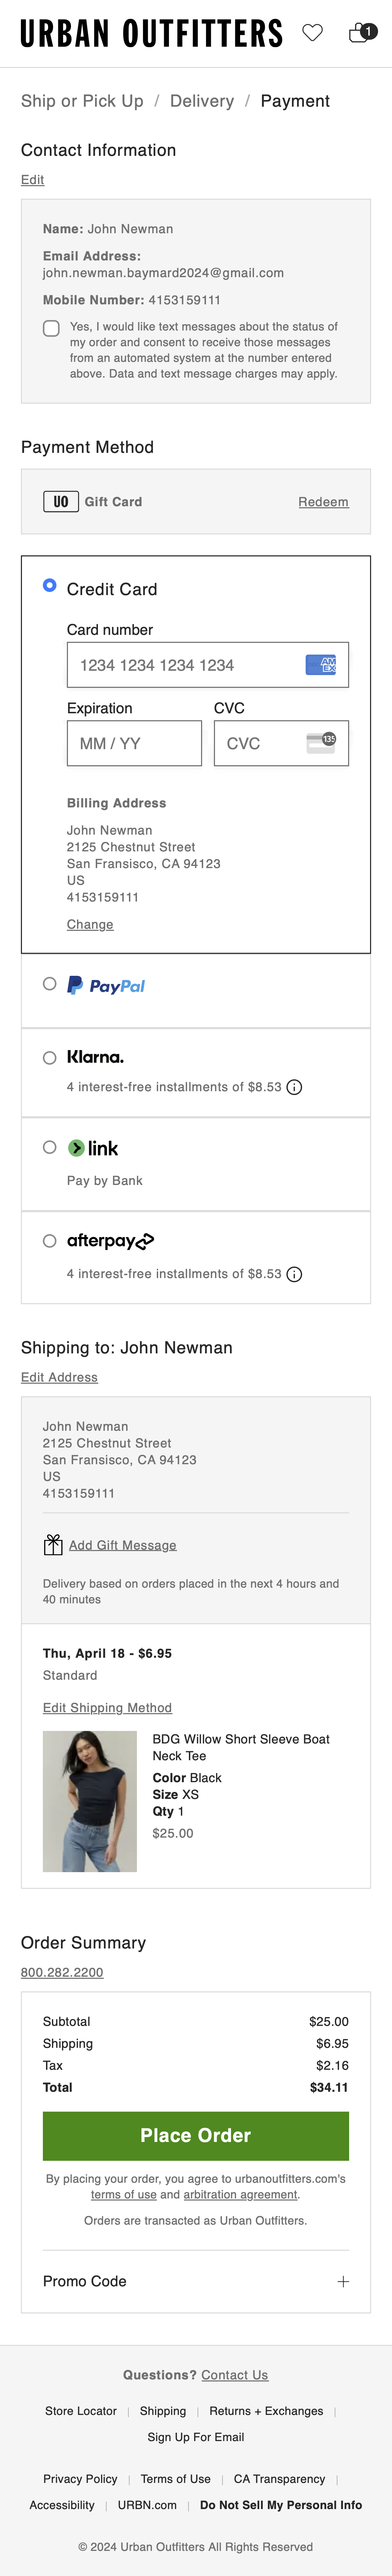Check the text message consent checkbox
The height and width of the screenshot is (2576, 392).
click(x=51, y=328)
